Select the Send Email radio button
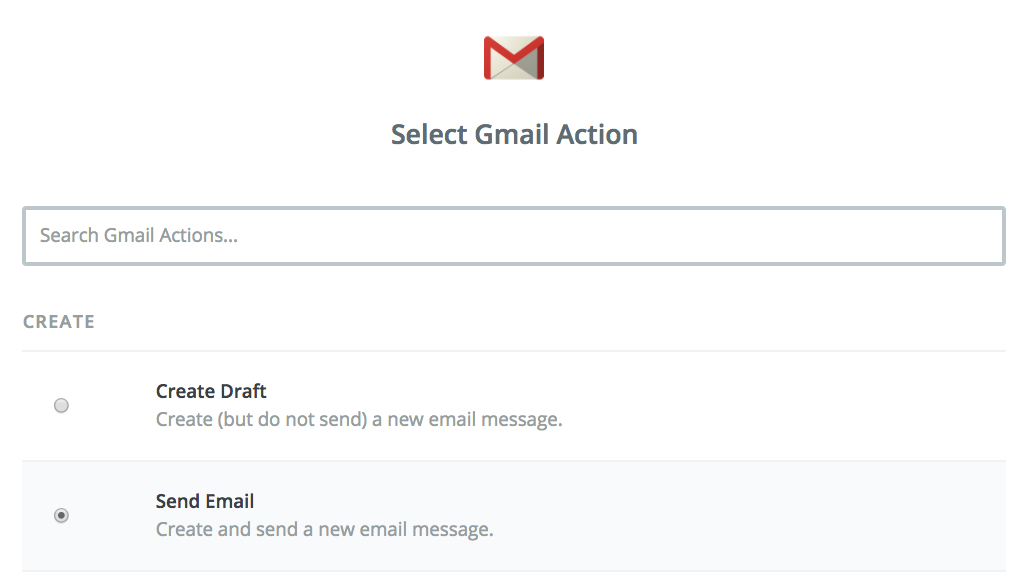The height and width of the screenshot is (580, 1026). (x=61, y=515)
